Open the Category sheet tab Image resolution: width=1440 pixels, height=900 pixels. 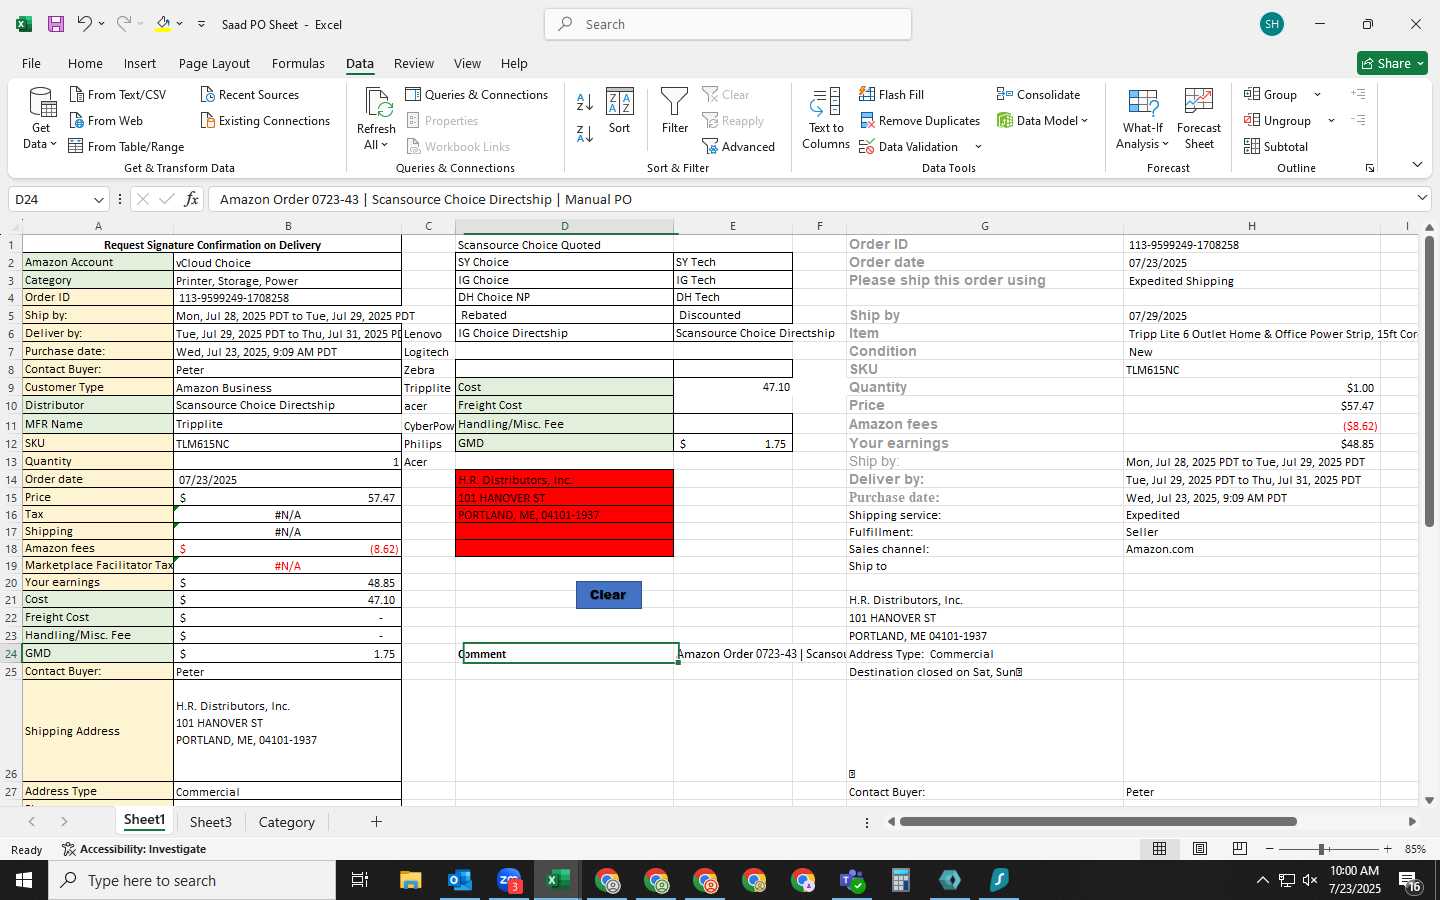coord(287,822)
